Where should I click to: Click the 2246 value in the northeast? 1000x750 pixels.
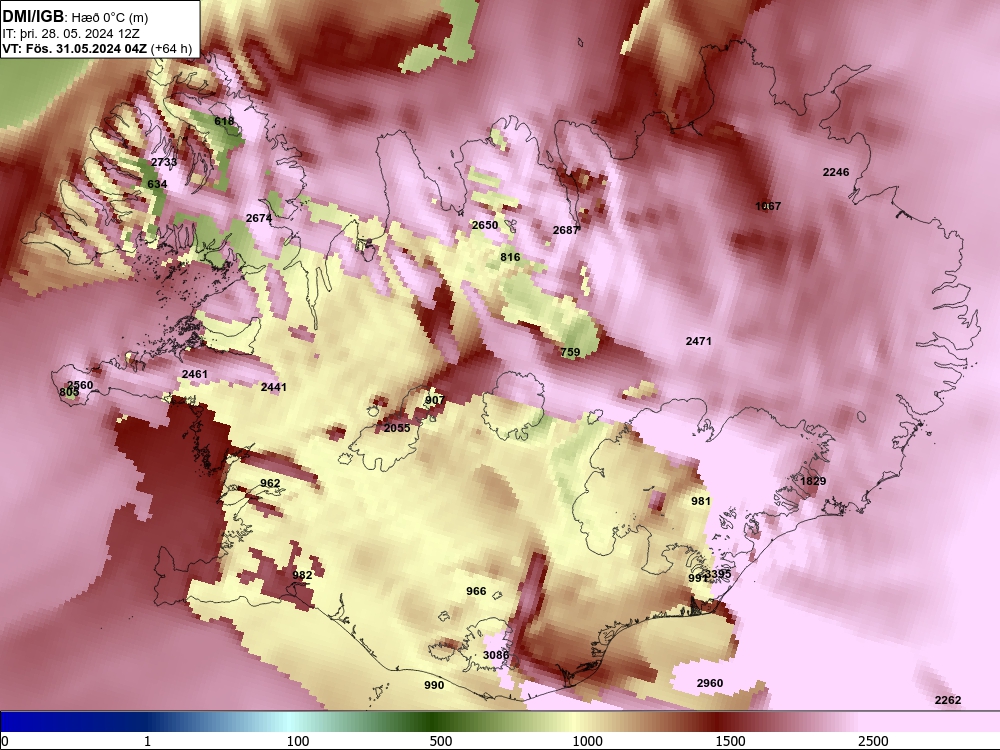click(836, 172)
